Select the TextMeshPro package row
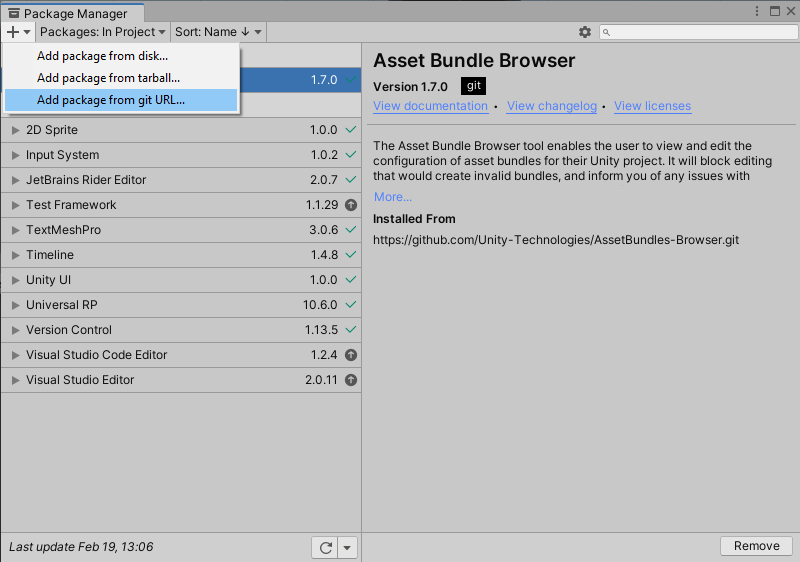This screenshot has height=562, width=800. pyautogui.click(x=181, y=230)
